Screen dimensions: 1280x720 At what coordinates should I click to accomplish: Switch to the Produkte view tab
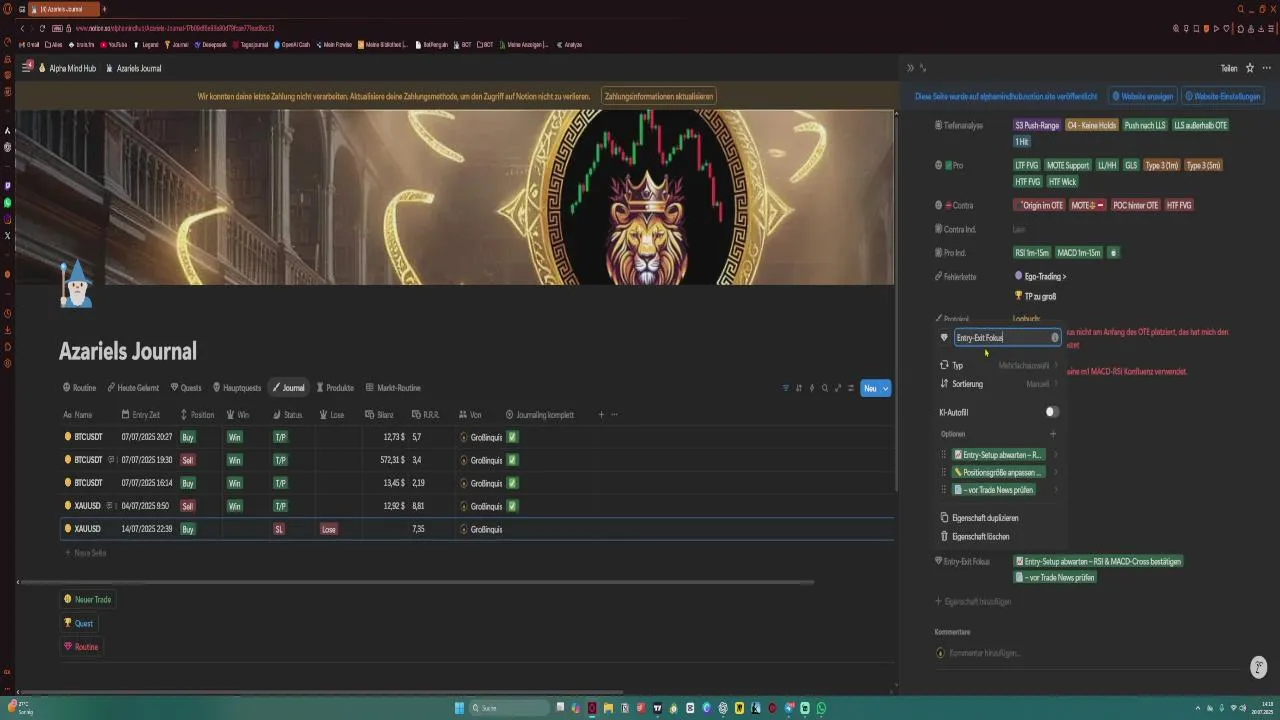point(334,388)
